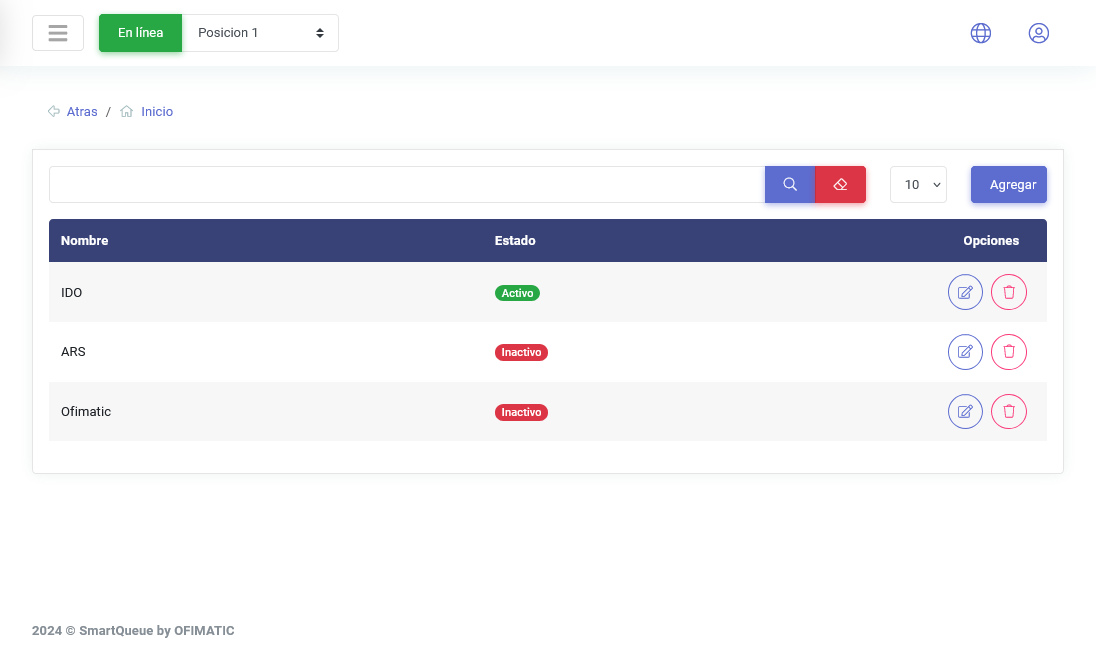The width and height of the screenshot is (1096, 653).
Task: Click the magnifier search button
Action: tap(790, 185)
